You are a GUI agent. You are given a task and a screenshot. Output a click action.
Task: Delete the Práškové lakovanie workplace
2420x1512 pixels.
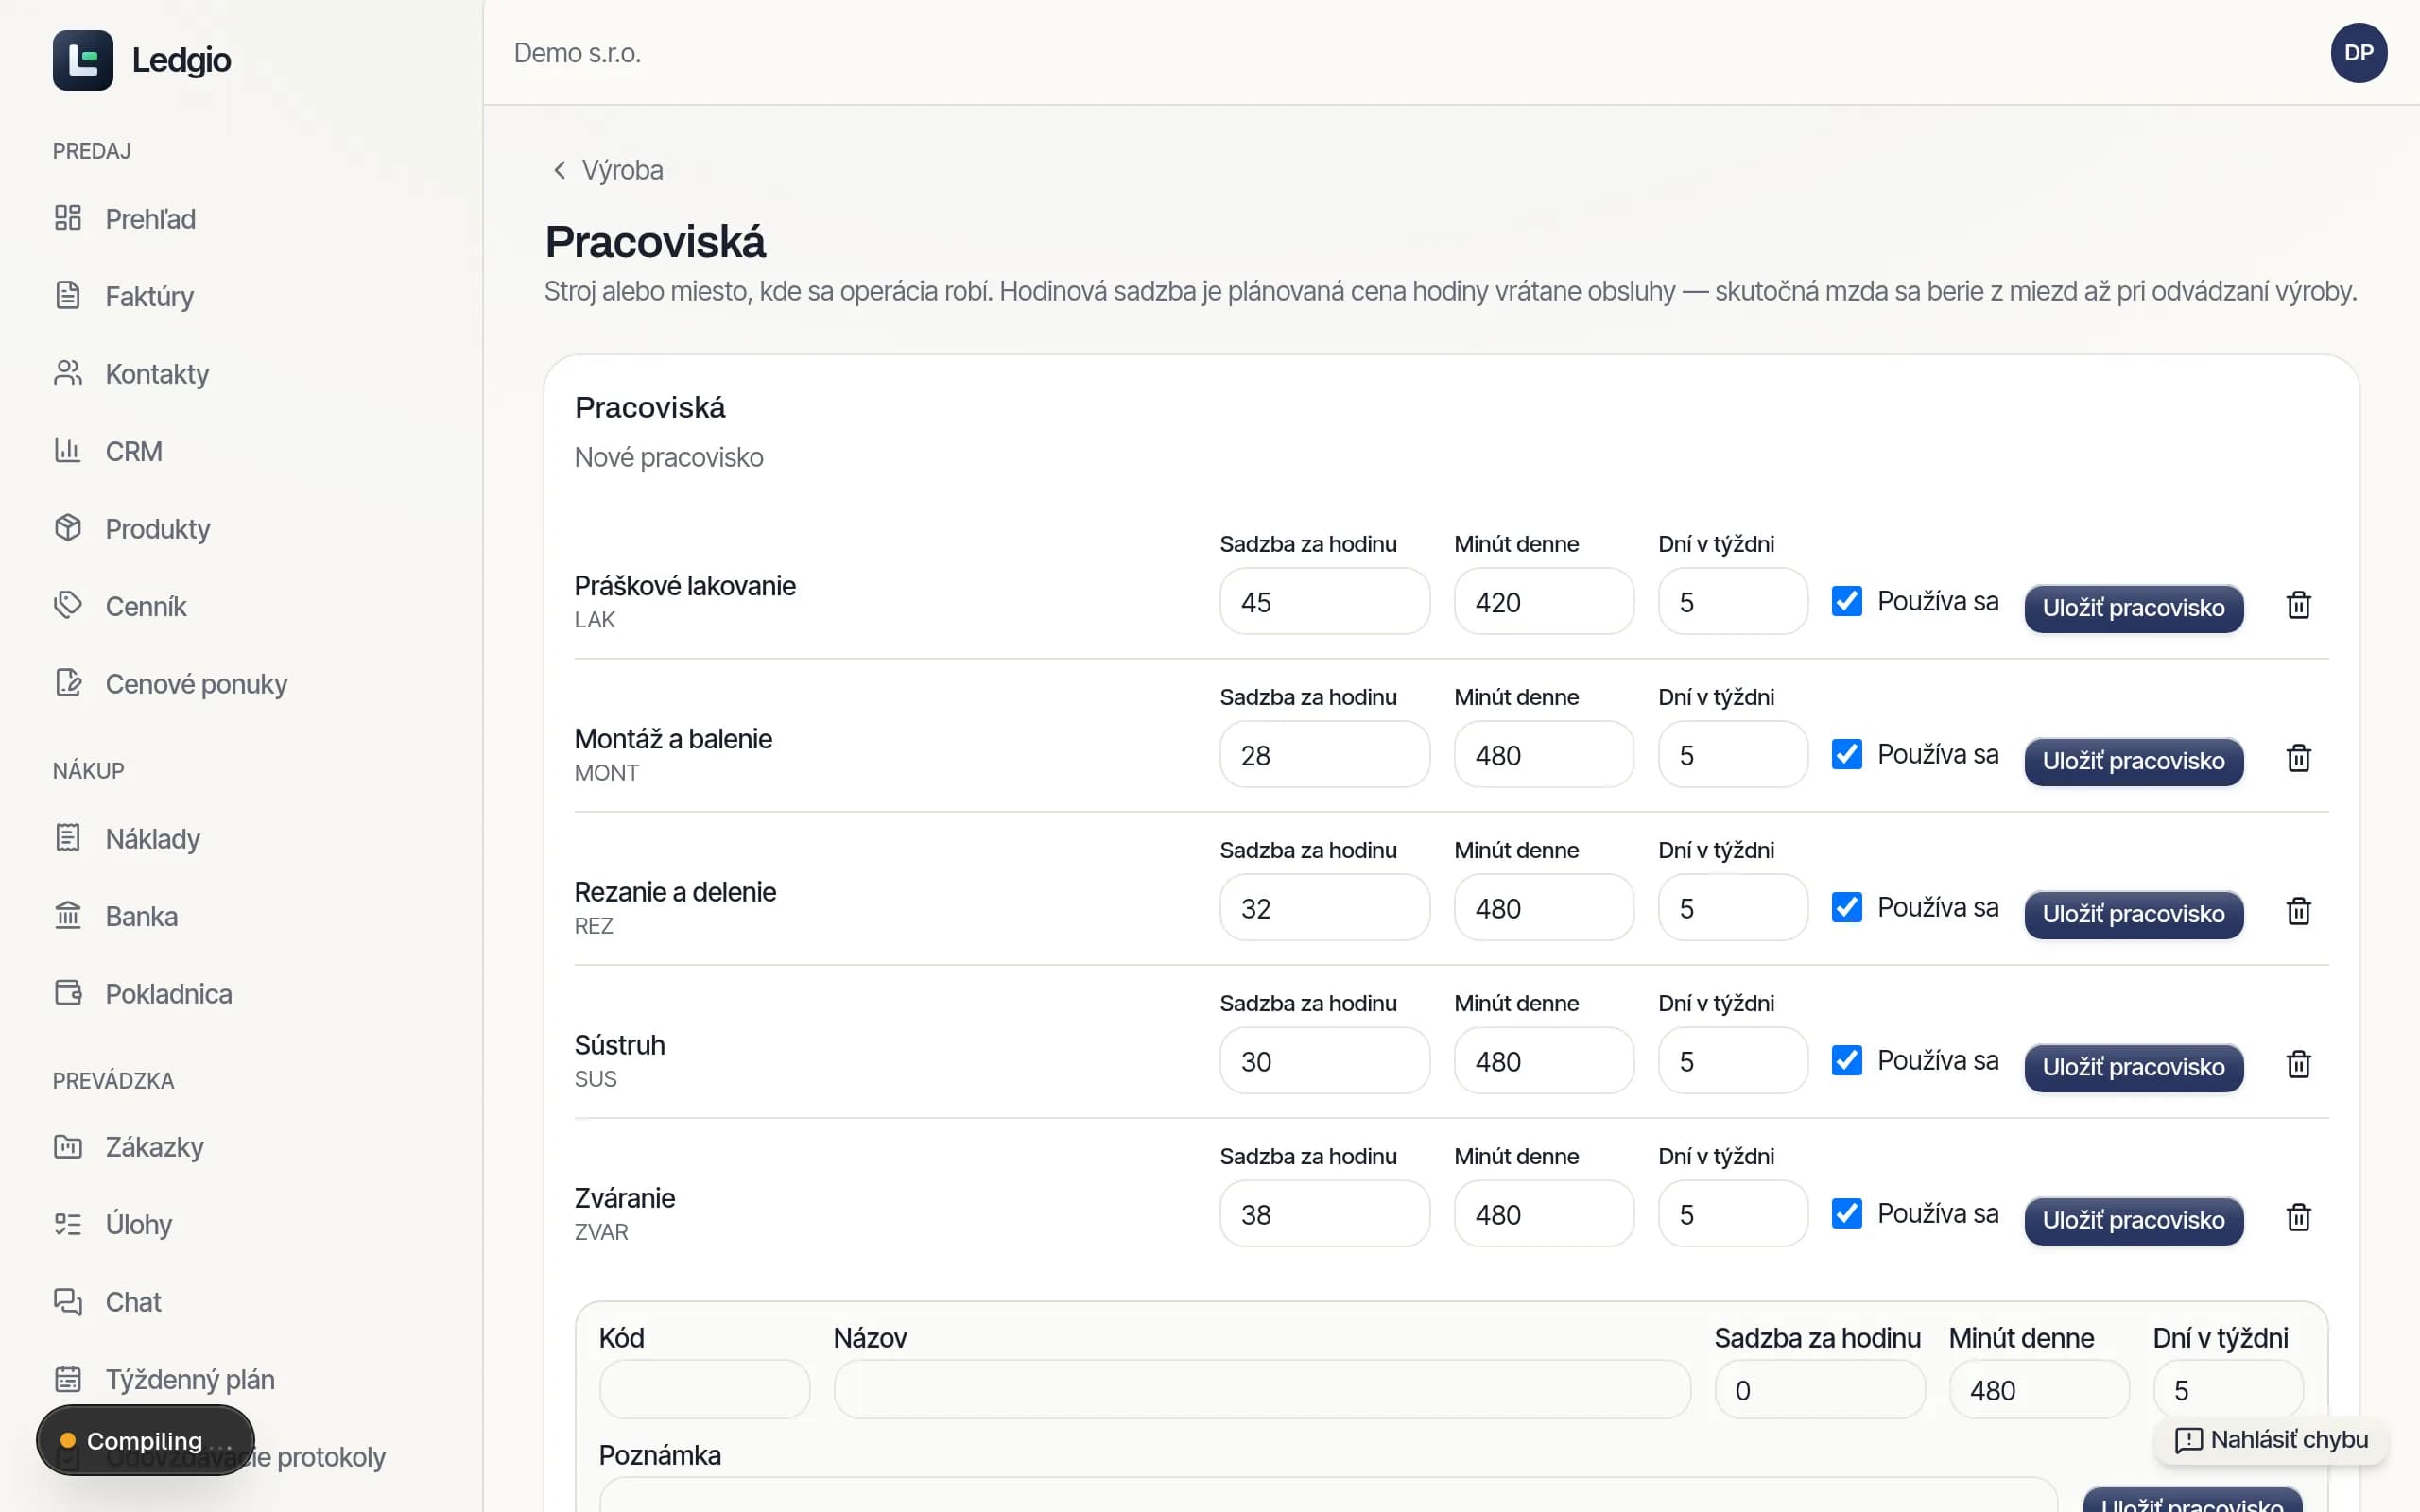click(2298, 605)
